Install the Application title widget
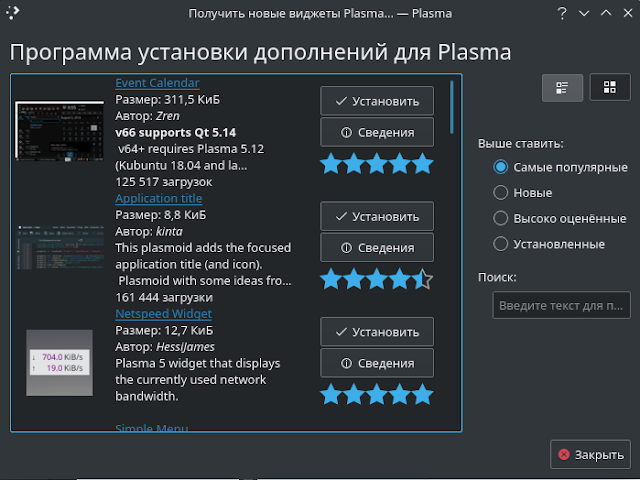The width and height of the screenshot is (640, 480). 377,216
